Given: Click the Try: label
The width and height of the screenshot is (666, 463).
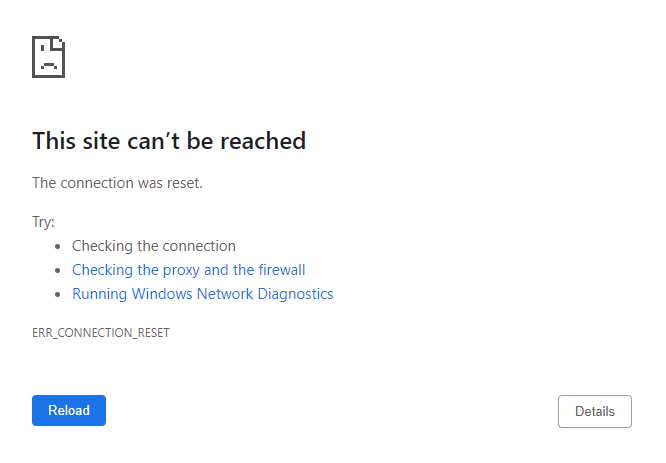Looking at the screenshot, I should pos(43,222).
